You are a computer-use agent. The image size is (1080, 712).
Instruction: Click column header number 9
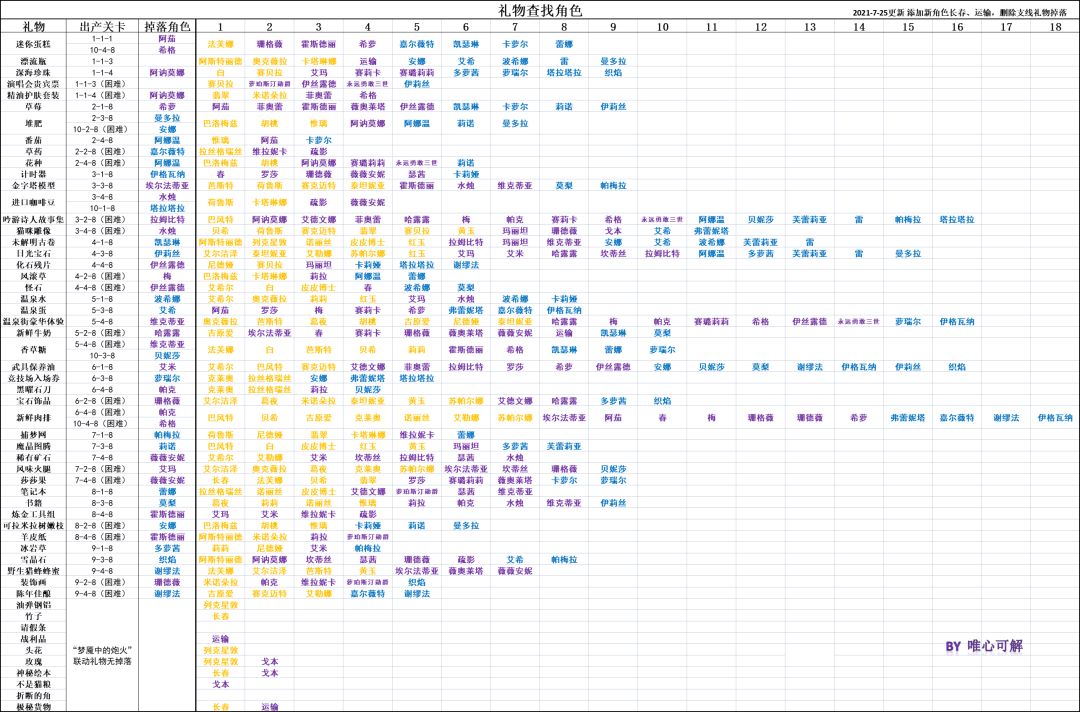(613, 27)
